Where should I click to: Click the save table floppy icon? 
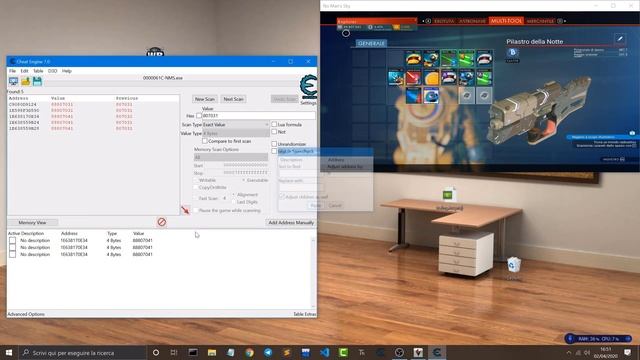[37, 81]
